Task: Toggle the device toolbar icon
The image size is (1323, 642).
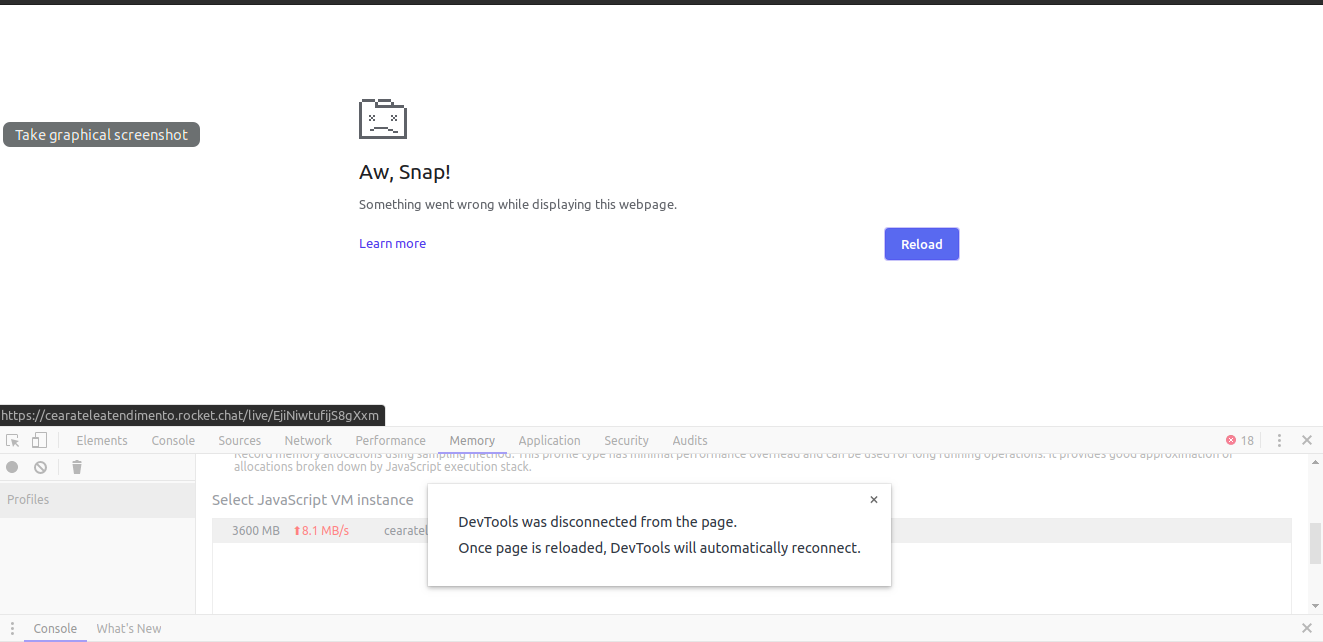Action: [x=39, y=440]
